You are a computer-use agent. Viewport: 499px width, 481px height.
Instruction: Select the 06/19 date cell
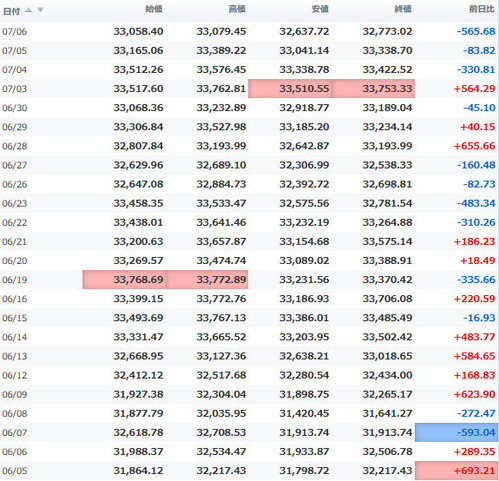[x=14, y=280]
